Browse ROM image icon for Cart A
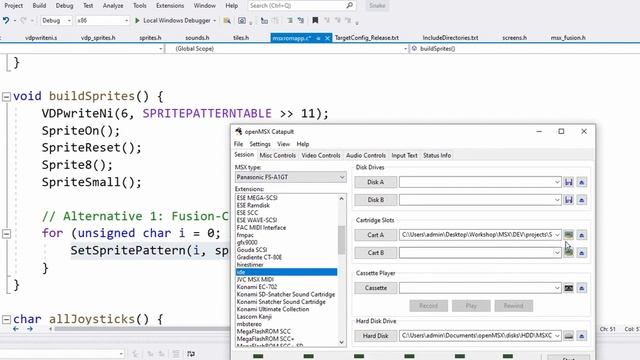The image size is (640, 360). pos(569,235)
